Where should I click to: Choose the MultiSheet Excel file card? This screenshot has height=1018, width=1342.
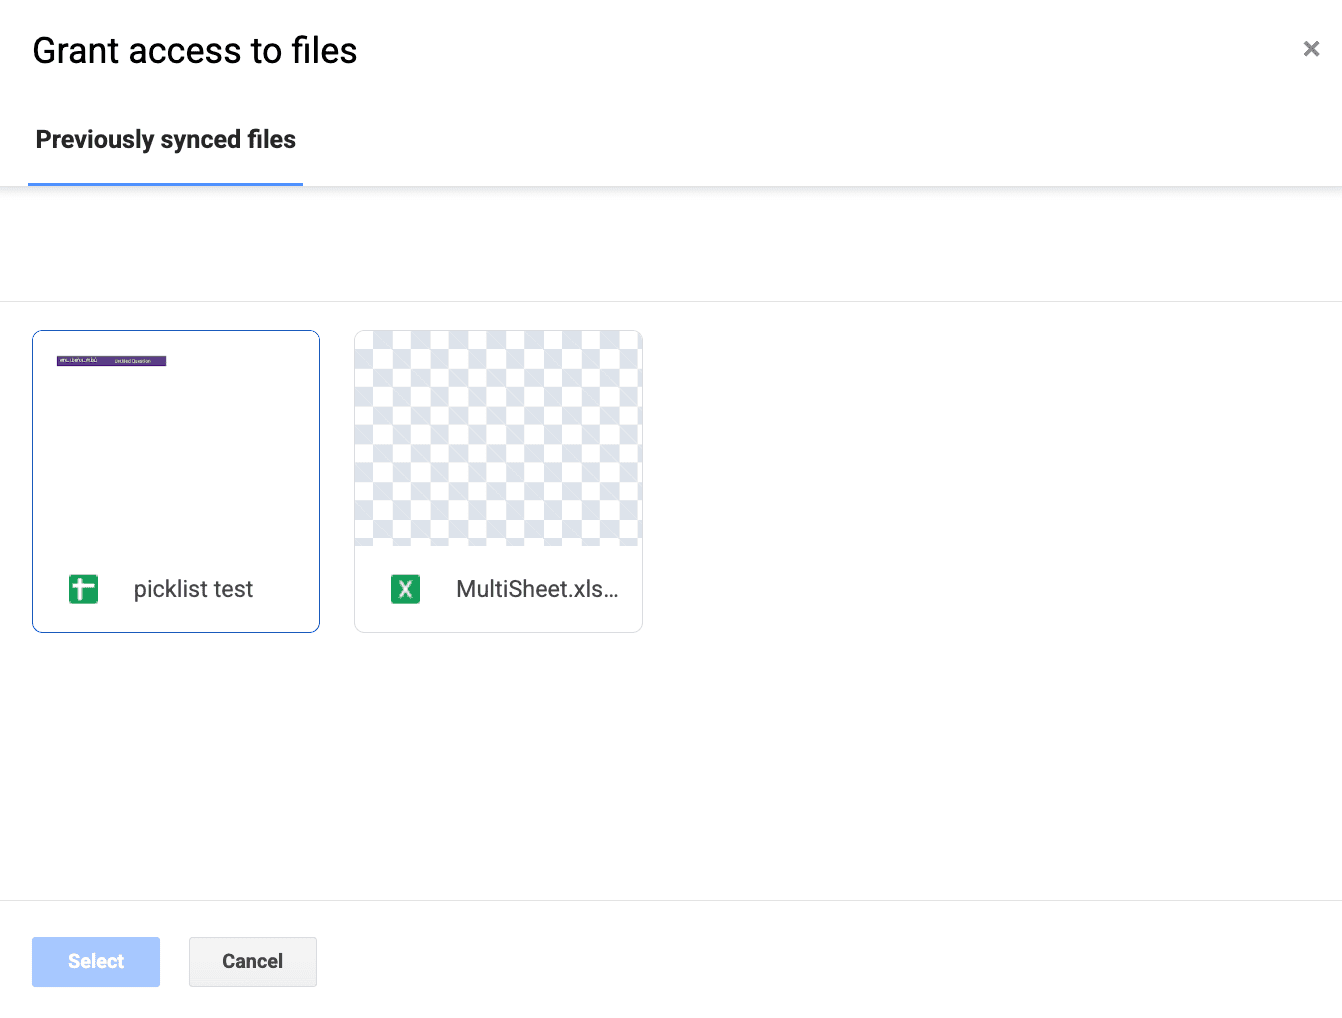pyautogui.click(x=498, y=481)
